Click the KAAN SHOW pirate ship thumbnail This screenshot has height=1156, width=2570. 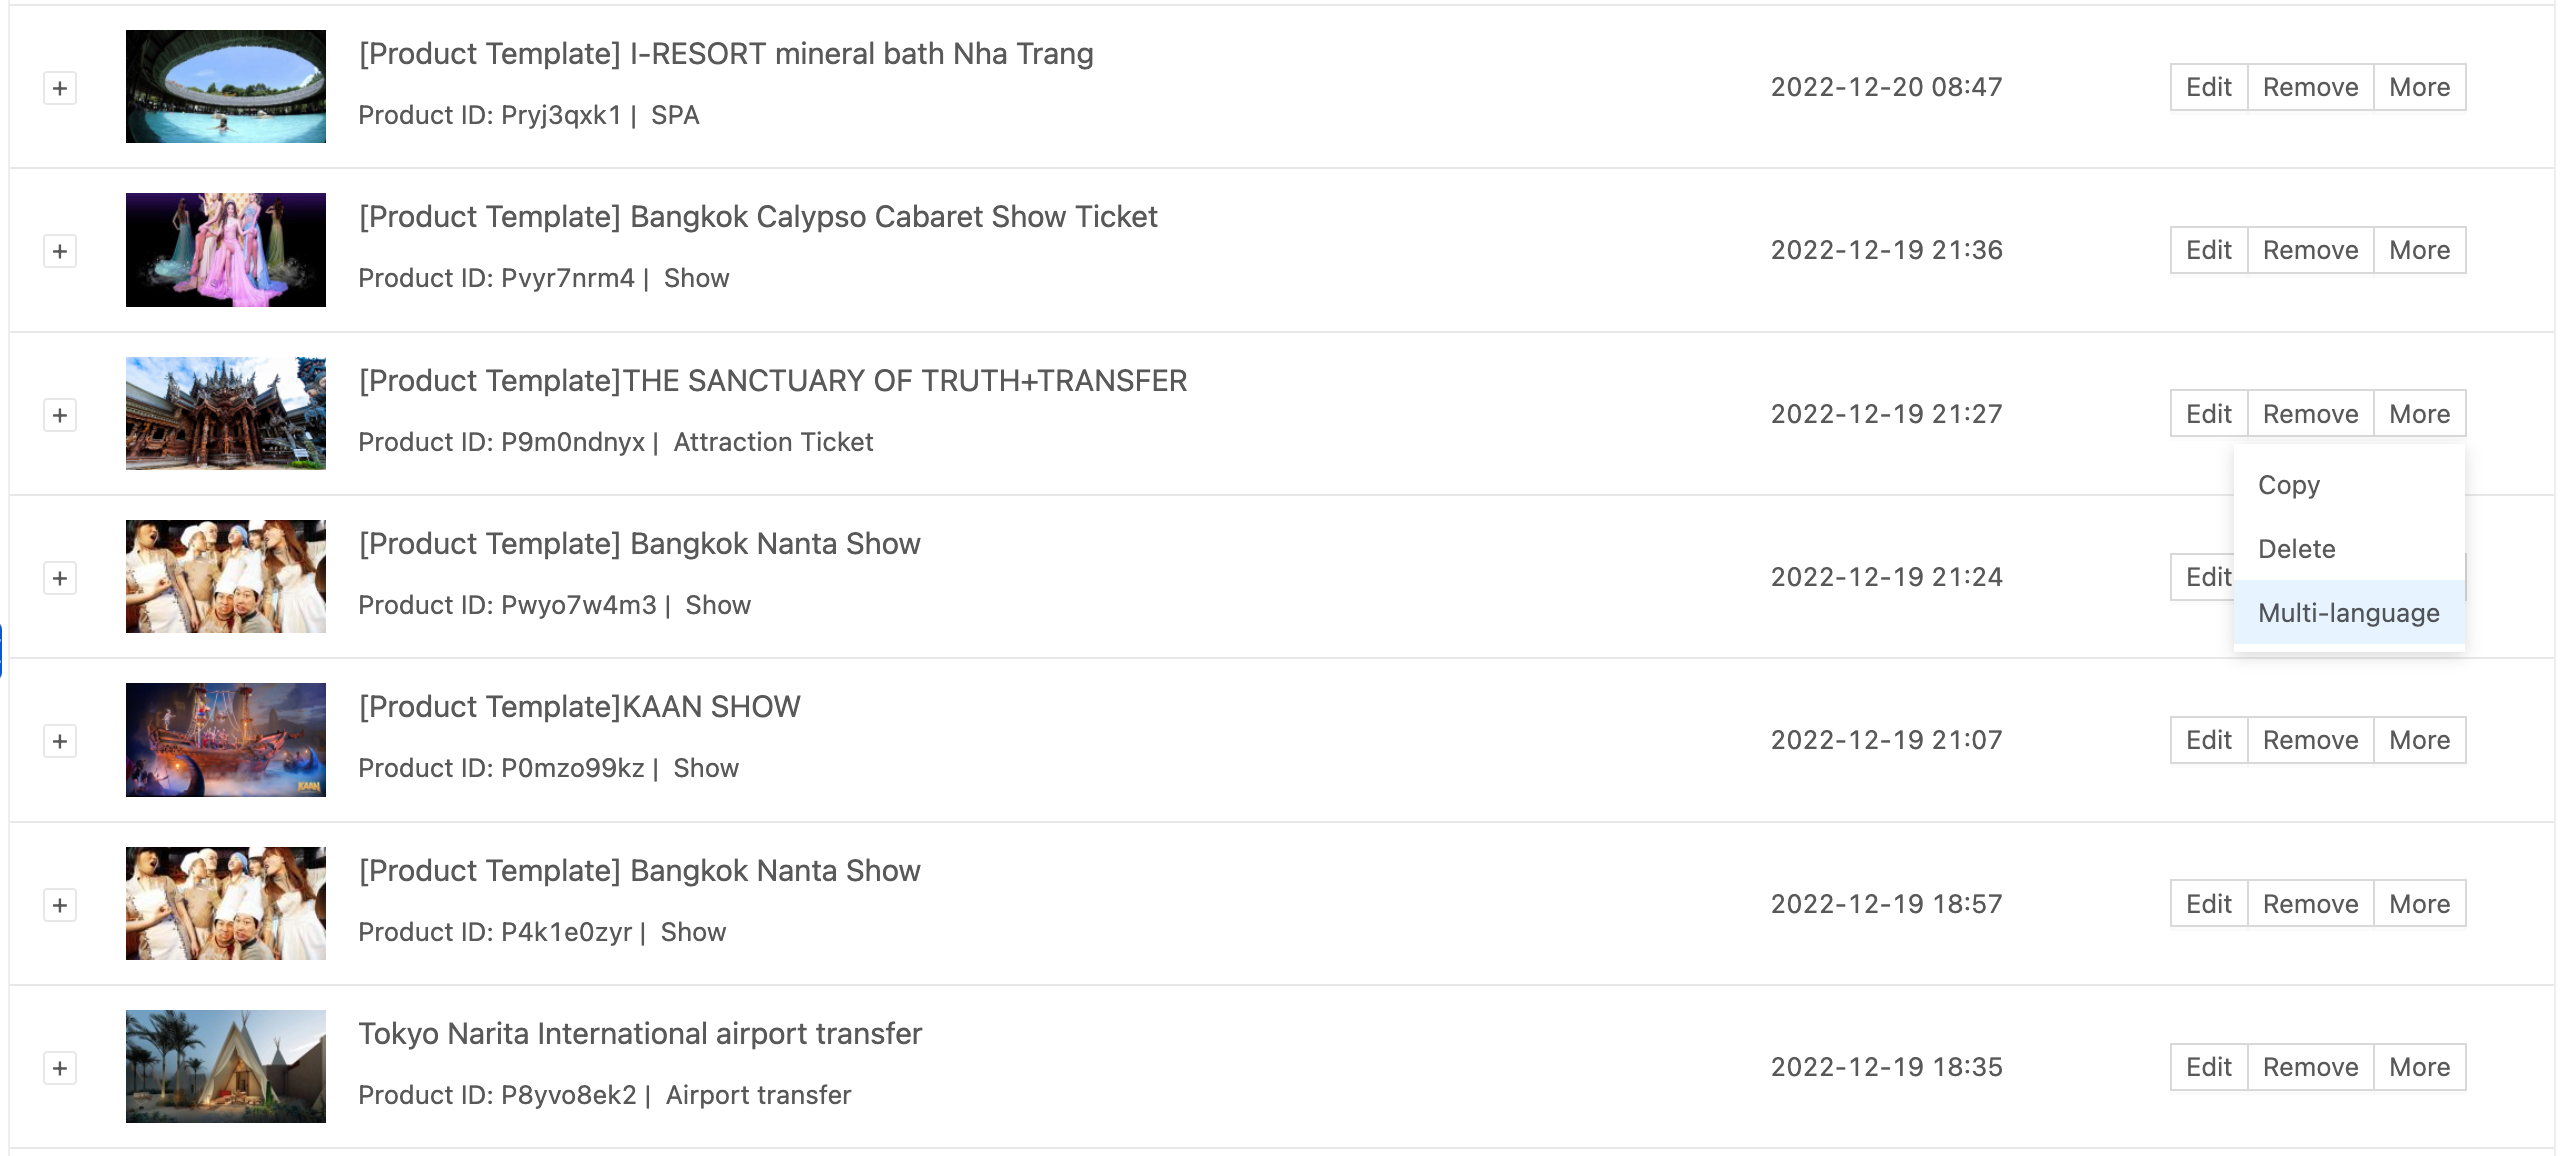(226, 740)
